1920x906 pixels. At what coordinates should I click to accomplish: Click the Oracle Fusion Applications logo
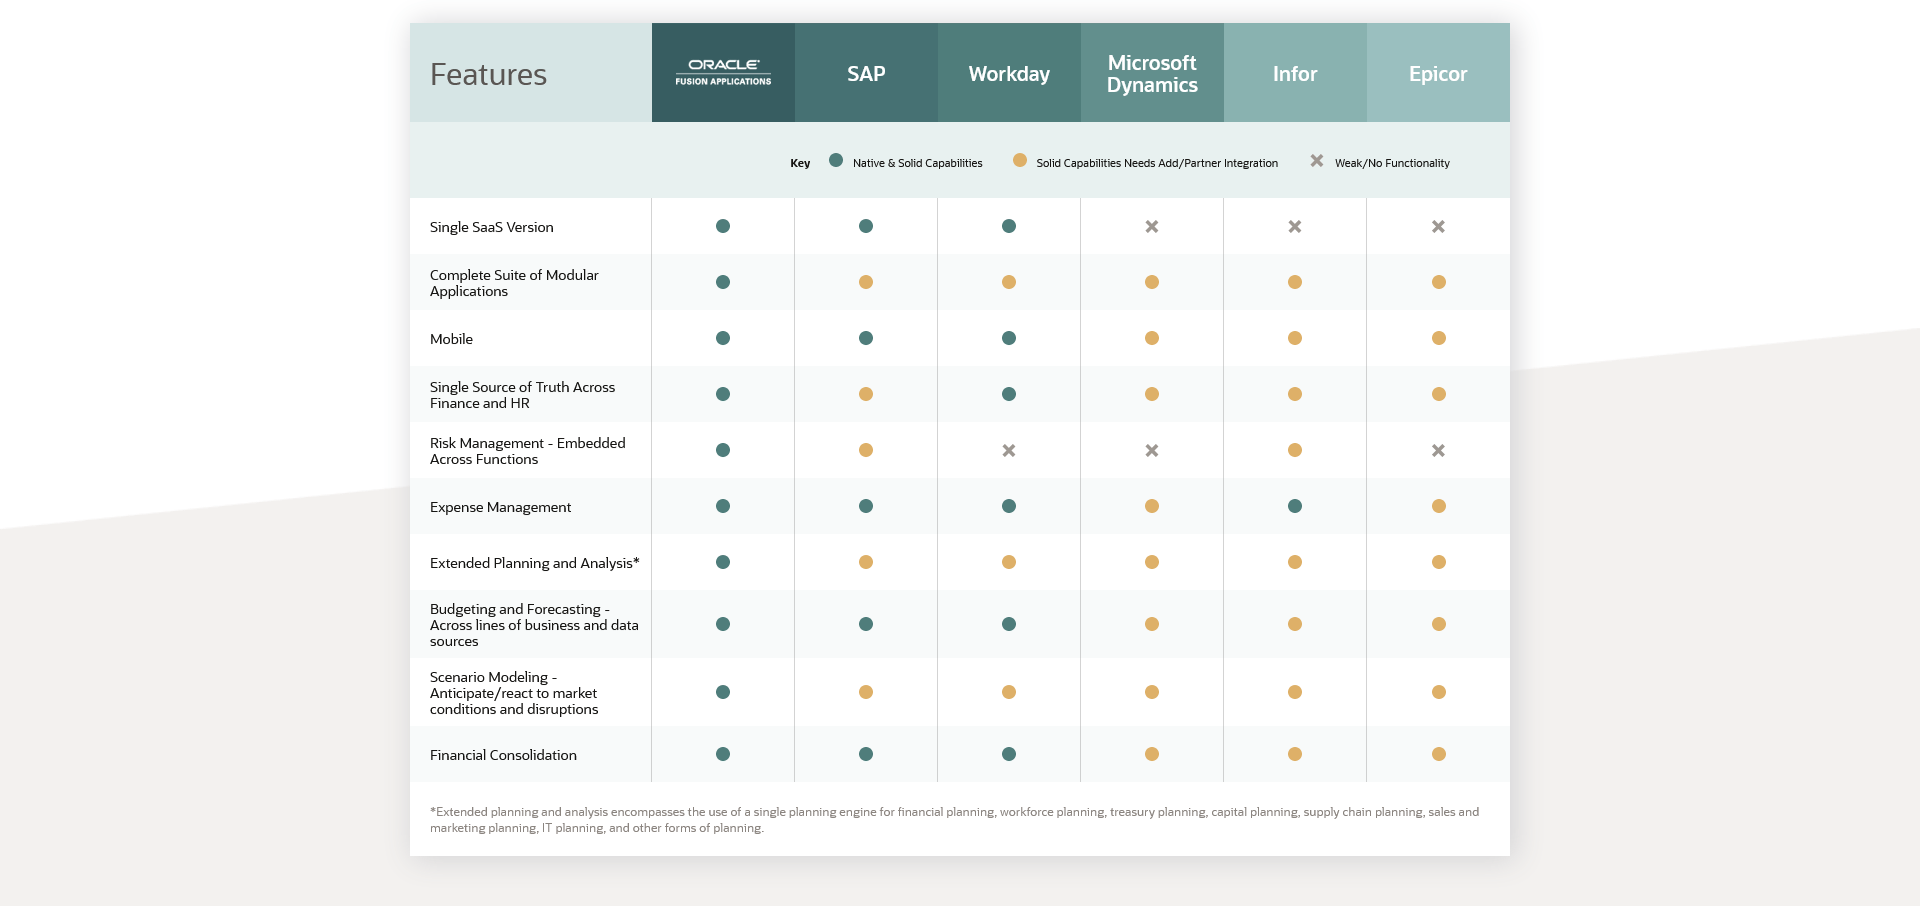[x=723, y=72]
